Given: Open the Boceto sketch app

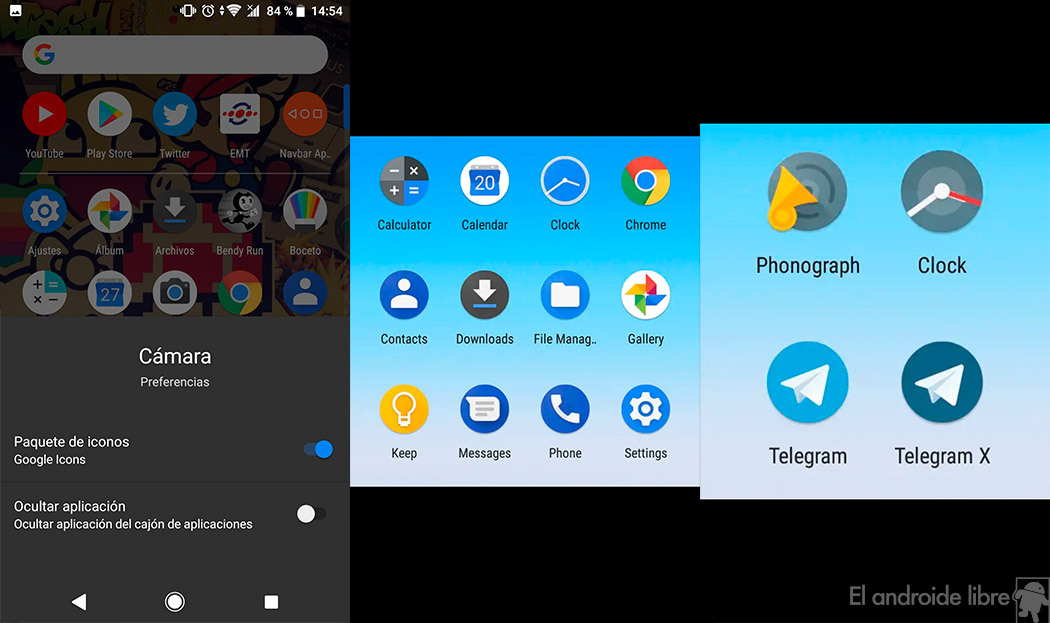Looking at the screenshot, I should click(305, 212).
